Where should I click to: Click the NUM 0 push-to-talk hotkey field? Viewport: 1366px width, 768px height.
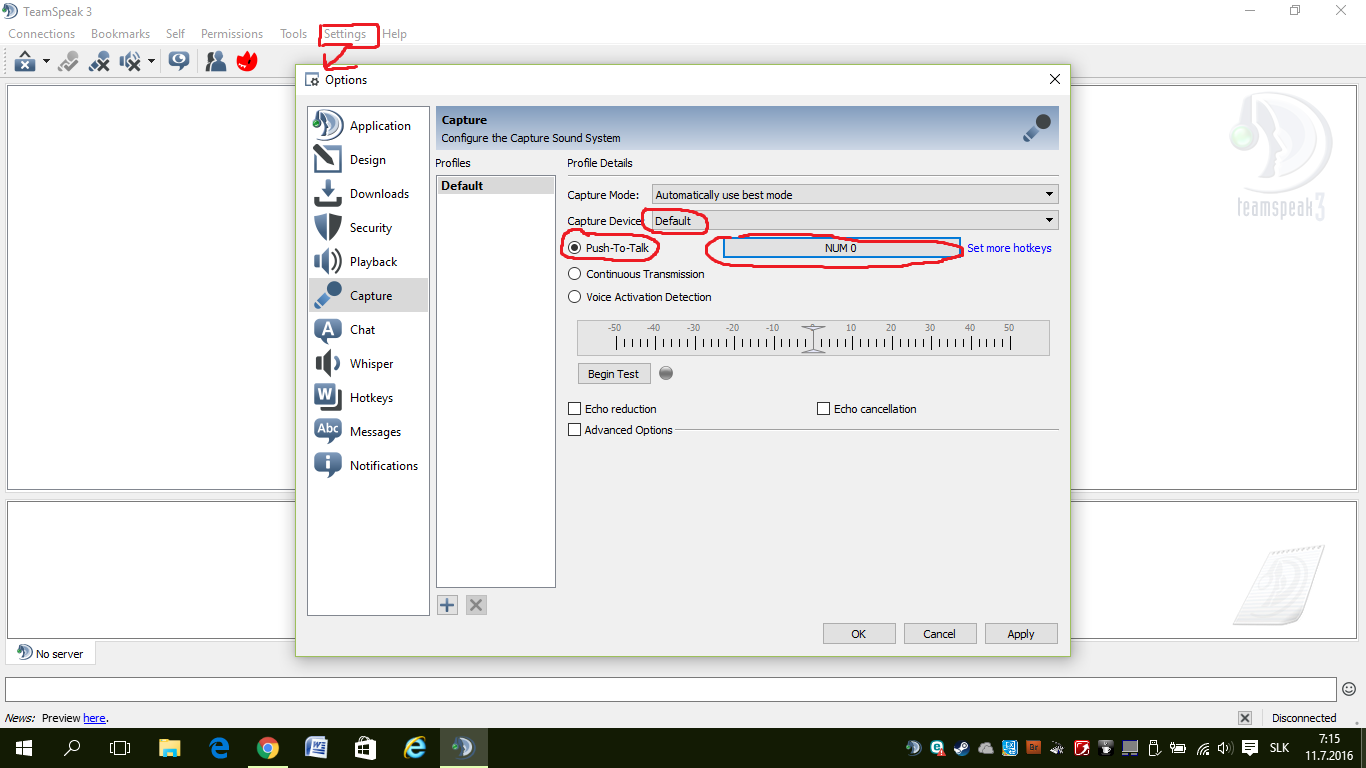841,248
